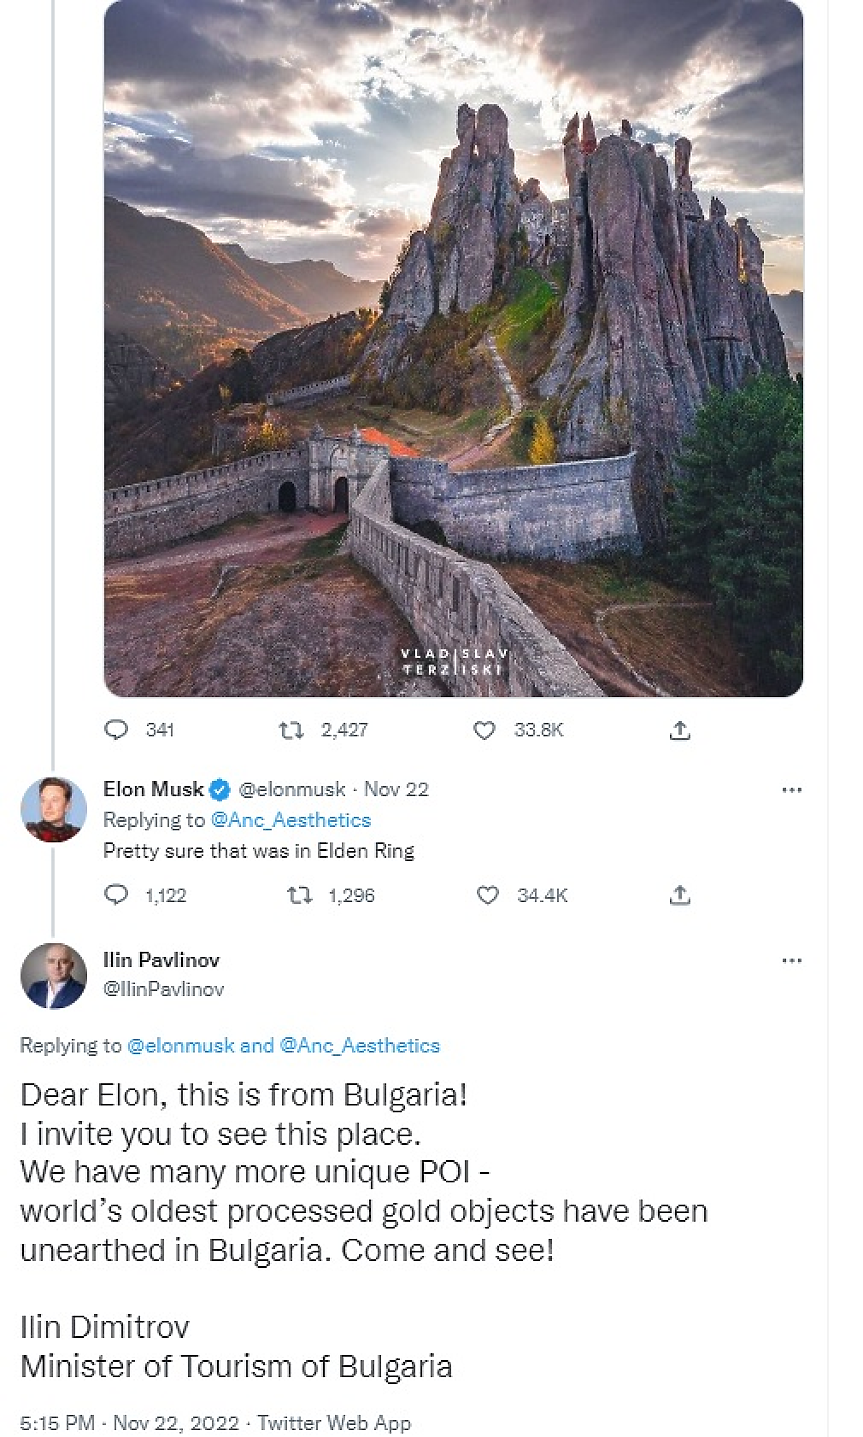The height and width of the screenshot is (1437, 863).
Task: Open Elon Musk's profile picture
Action: pos(53,809)
